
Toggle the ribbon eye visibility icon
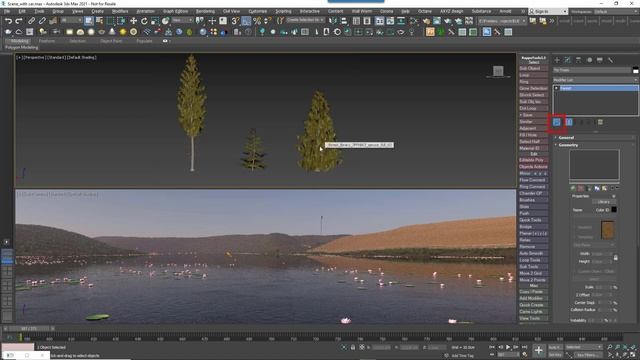[165, 41]
